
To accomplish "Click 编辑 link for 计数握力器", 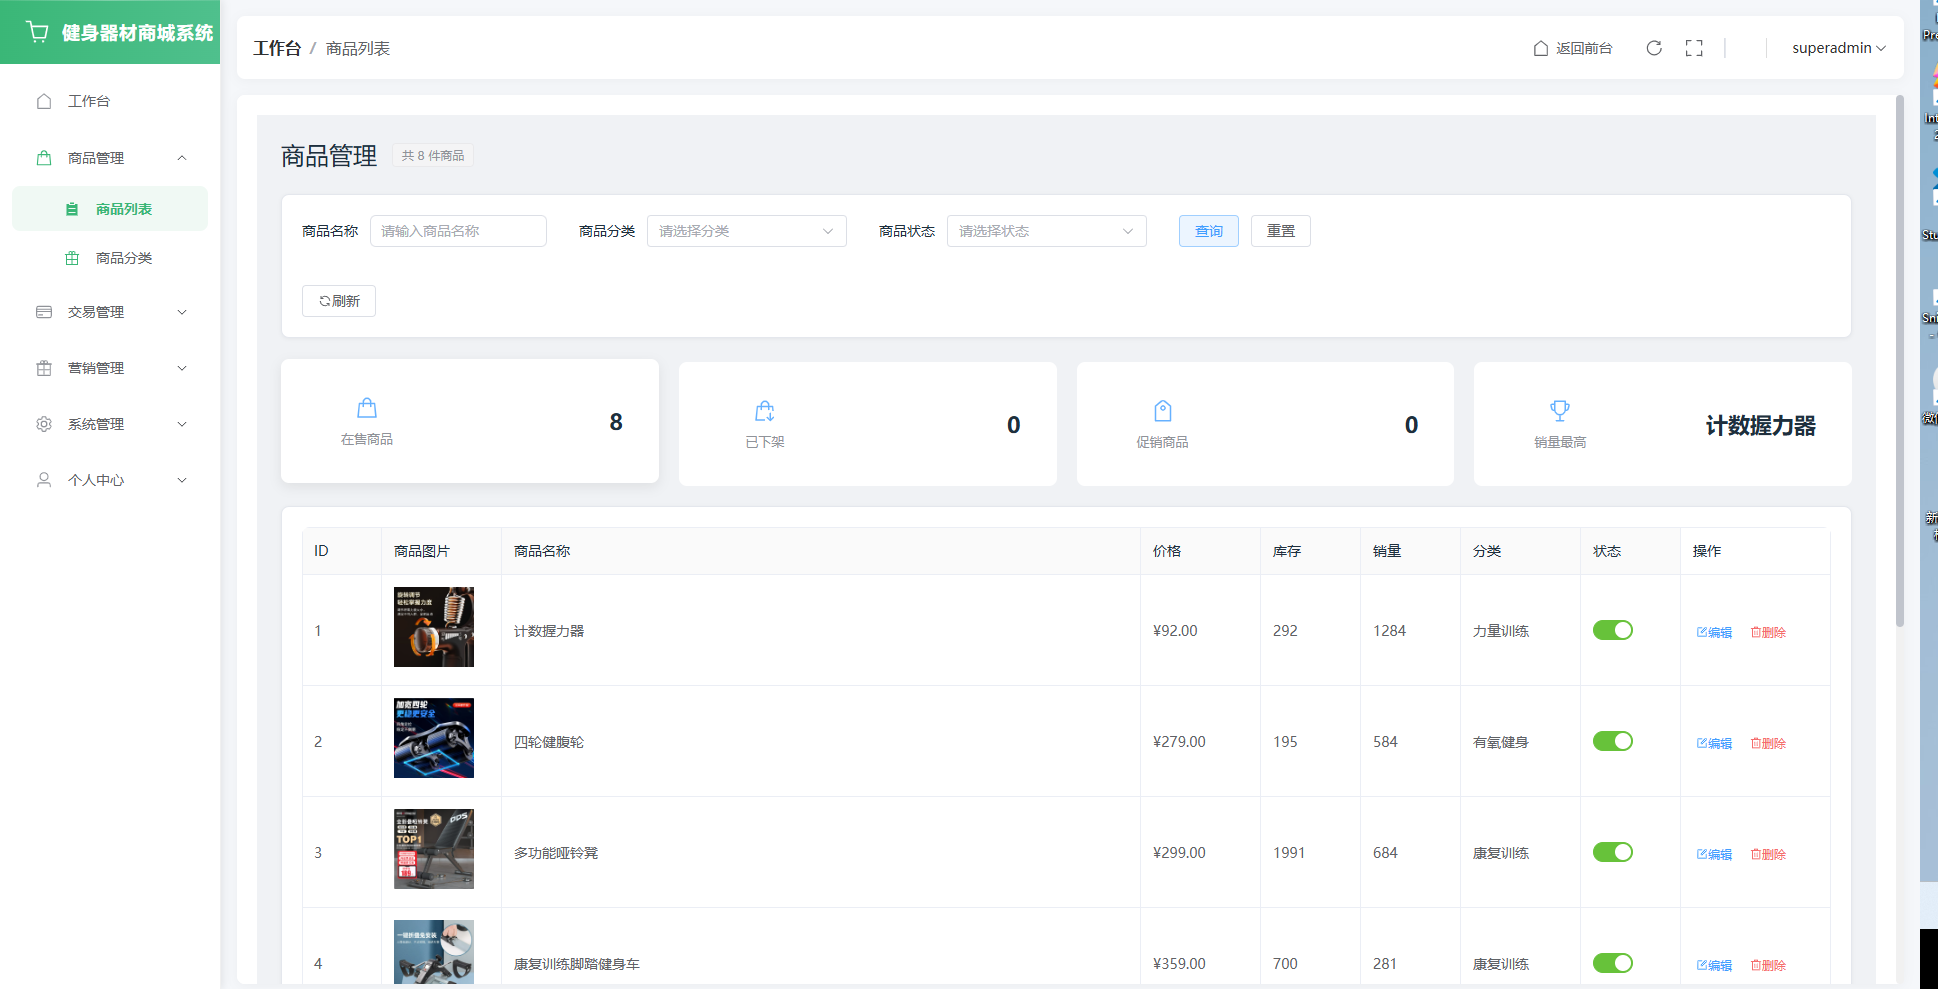I will click(x=1714, y=632).
